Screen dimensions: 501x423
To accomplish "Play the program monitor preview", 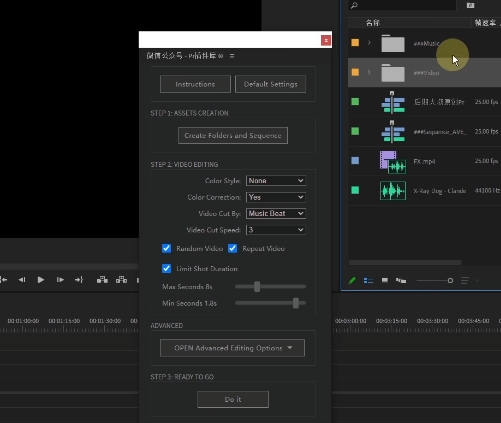I will pos(41,280).
